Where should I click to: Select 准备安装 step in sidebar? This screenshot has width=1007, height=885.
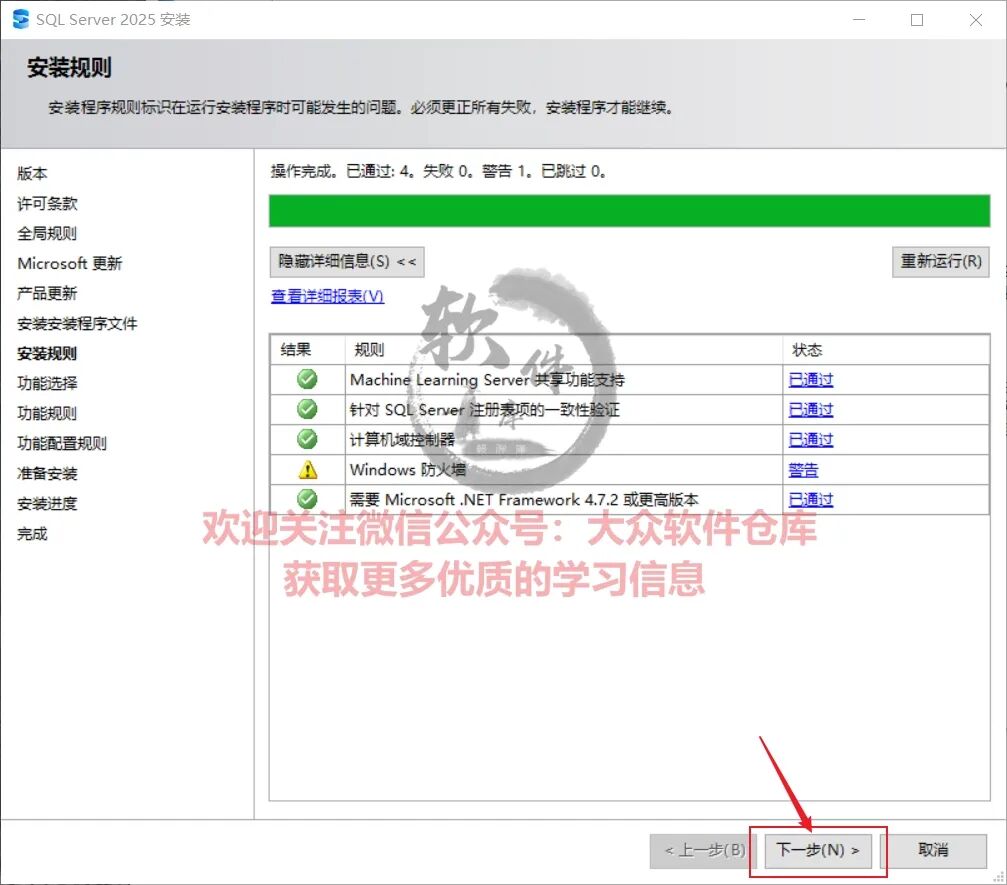tap(47, 474)
